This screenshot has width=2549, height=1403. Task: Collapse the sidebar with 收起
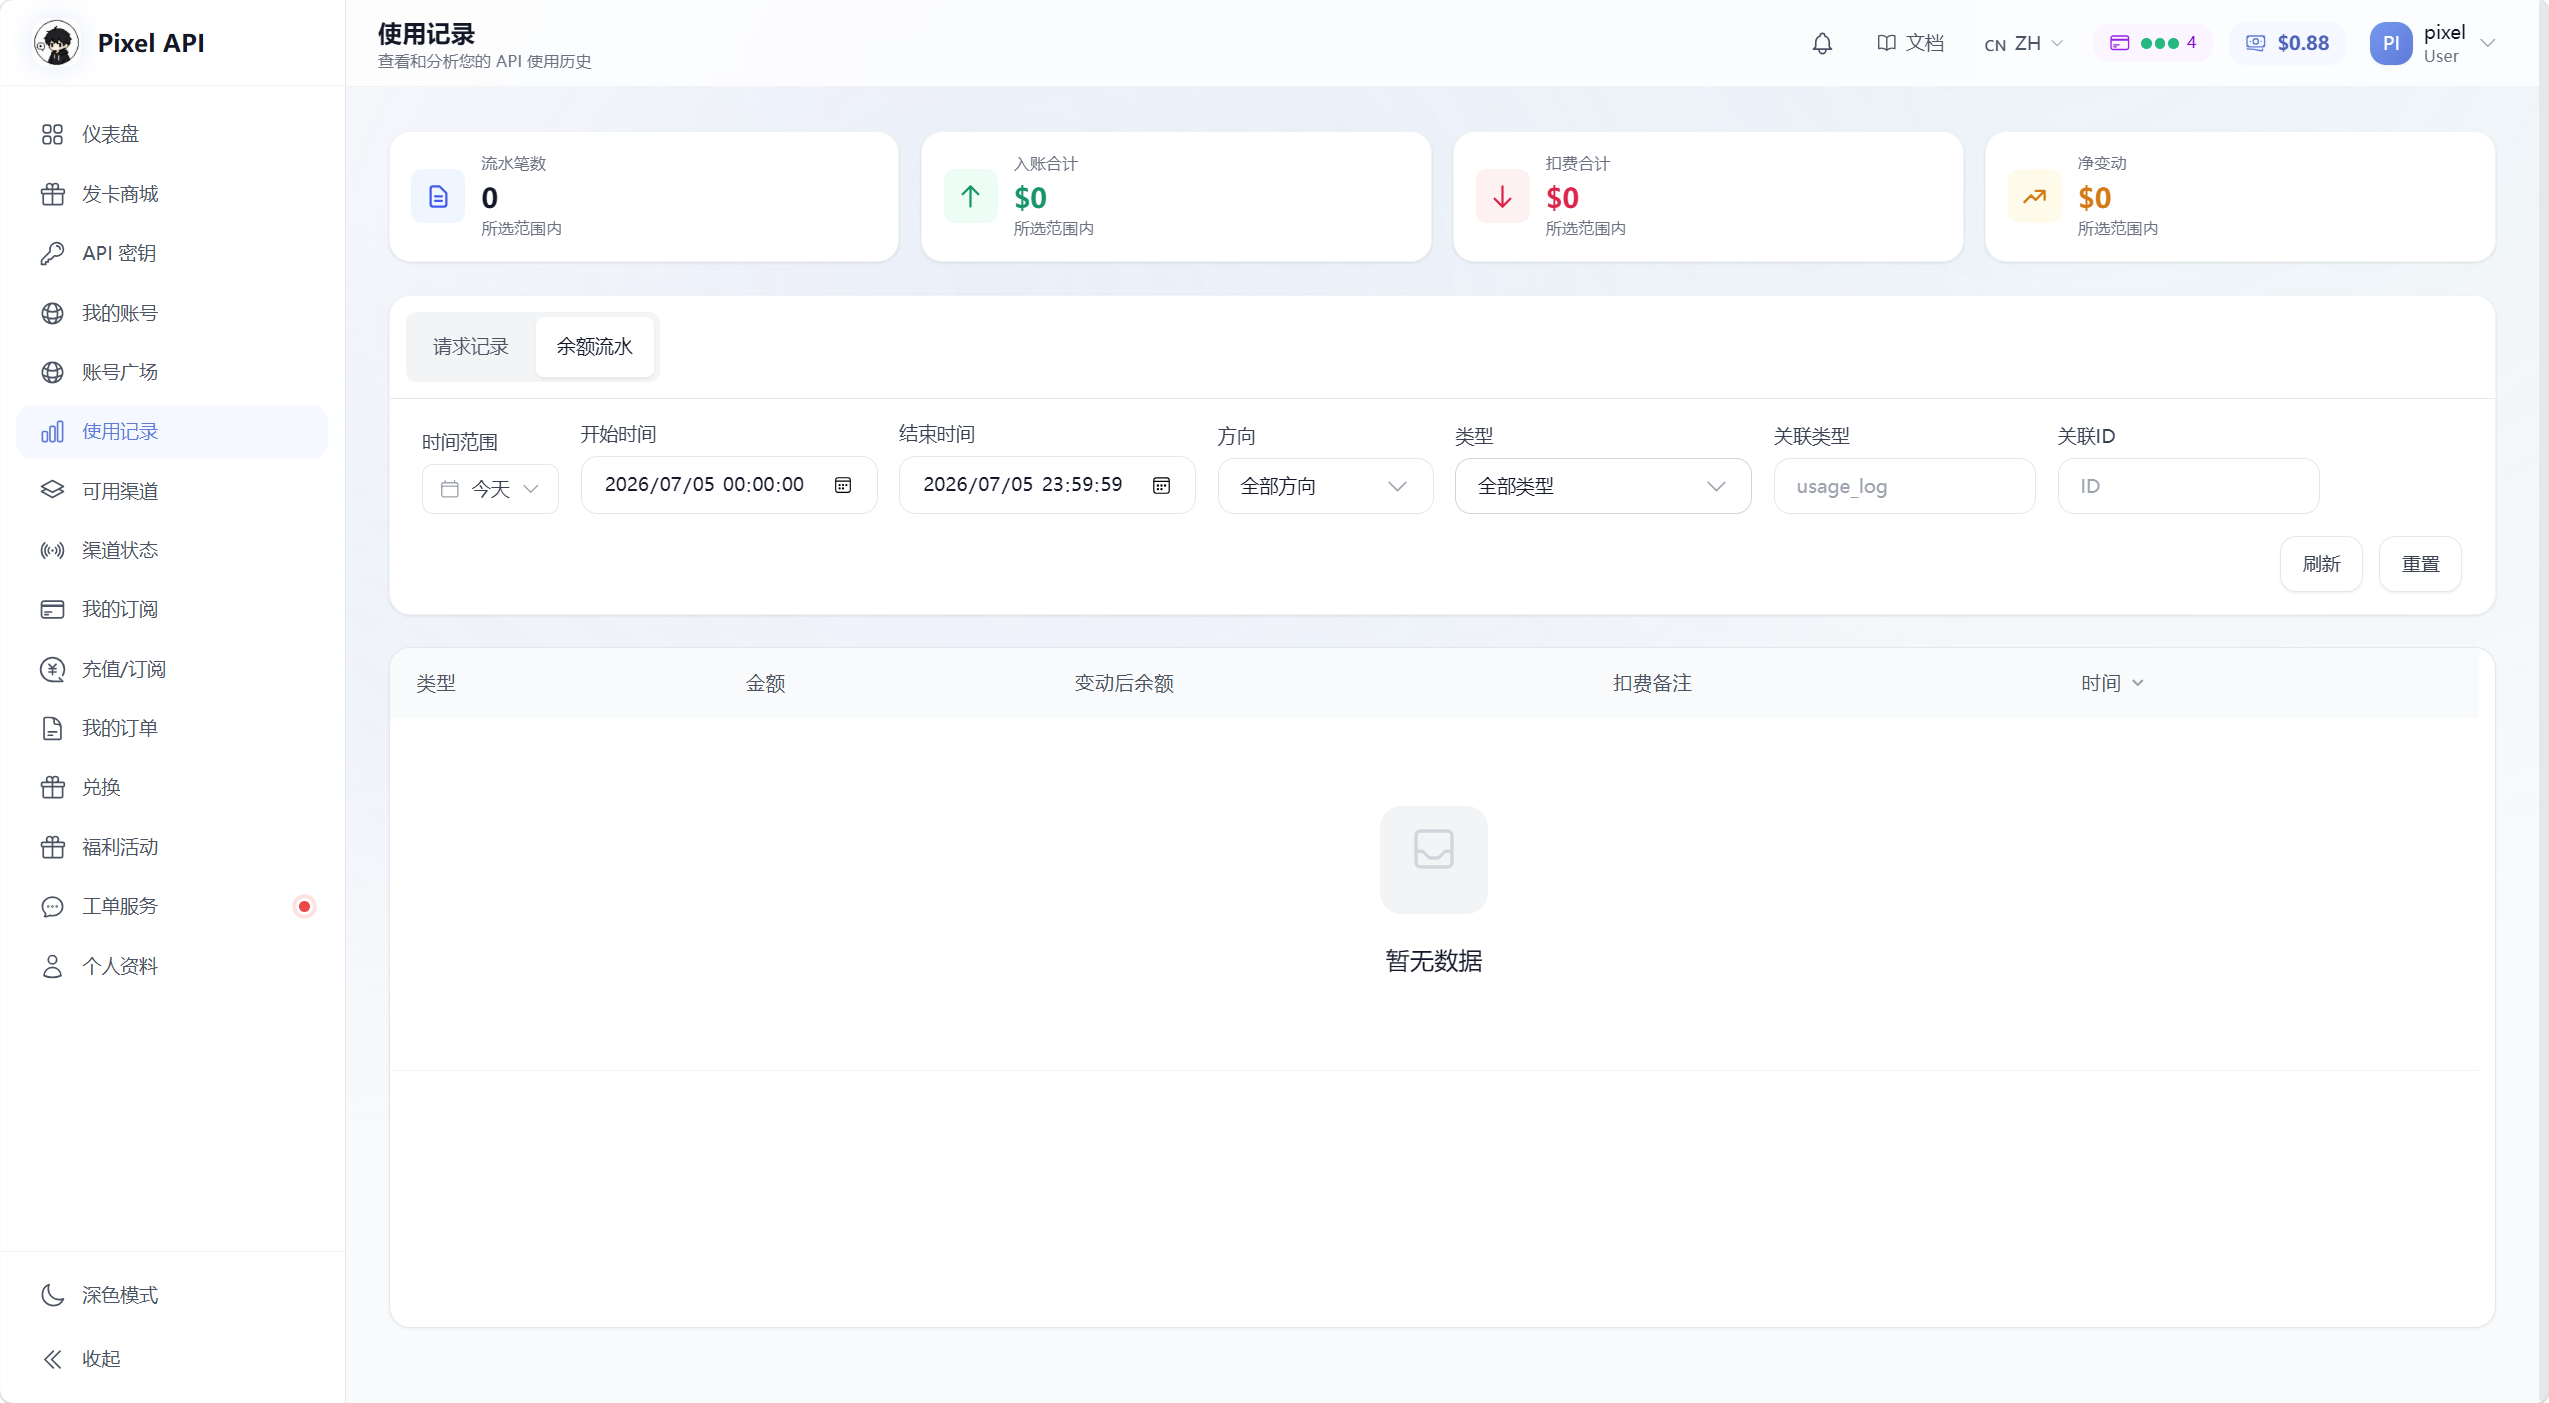(172, 1358)
